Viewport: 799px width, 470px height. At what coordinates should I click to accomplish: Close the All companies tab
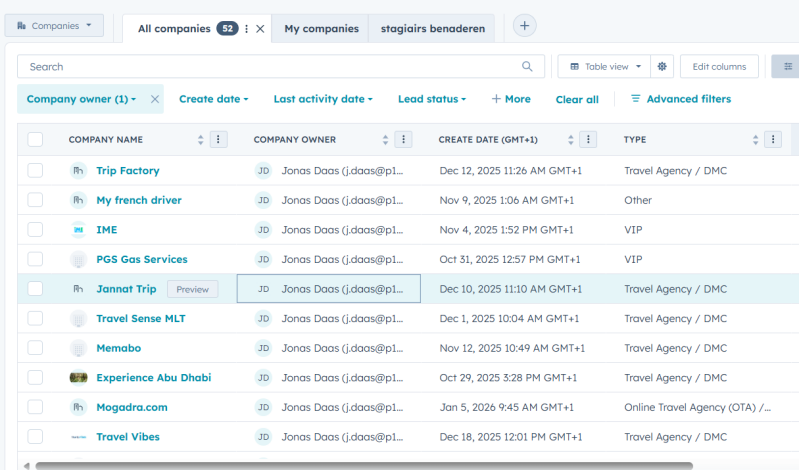260,29
